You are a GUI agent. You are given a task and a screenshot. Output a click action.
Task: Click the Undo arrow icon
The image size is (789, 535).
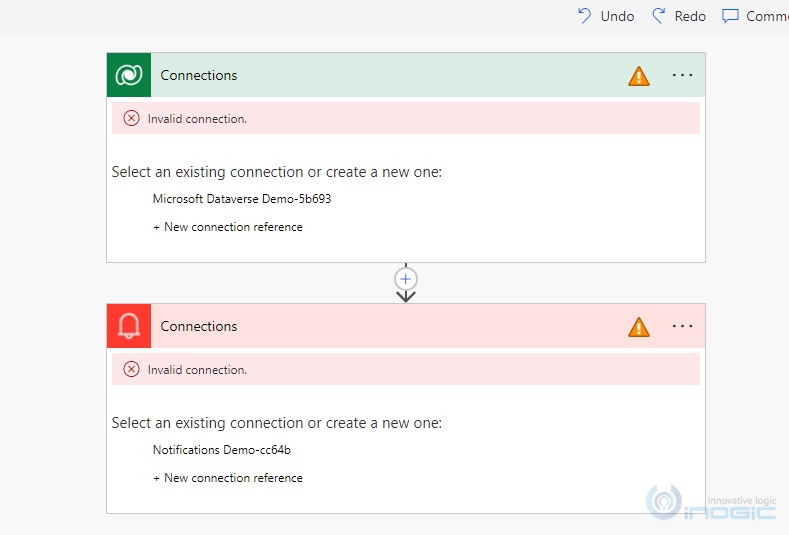[584, 16]
